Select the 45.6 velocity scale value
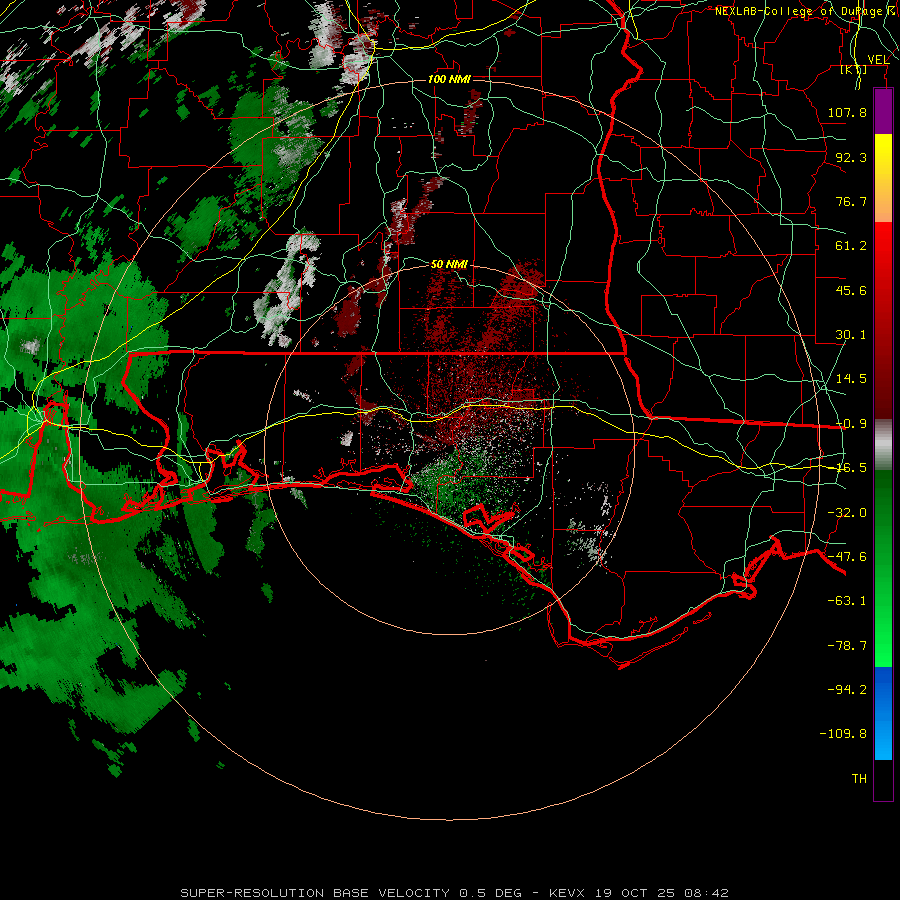 (x=851, y=290)
